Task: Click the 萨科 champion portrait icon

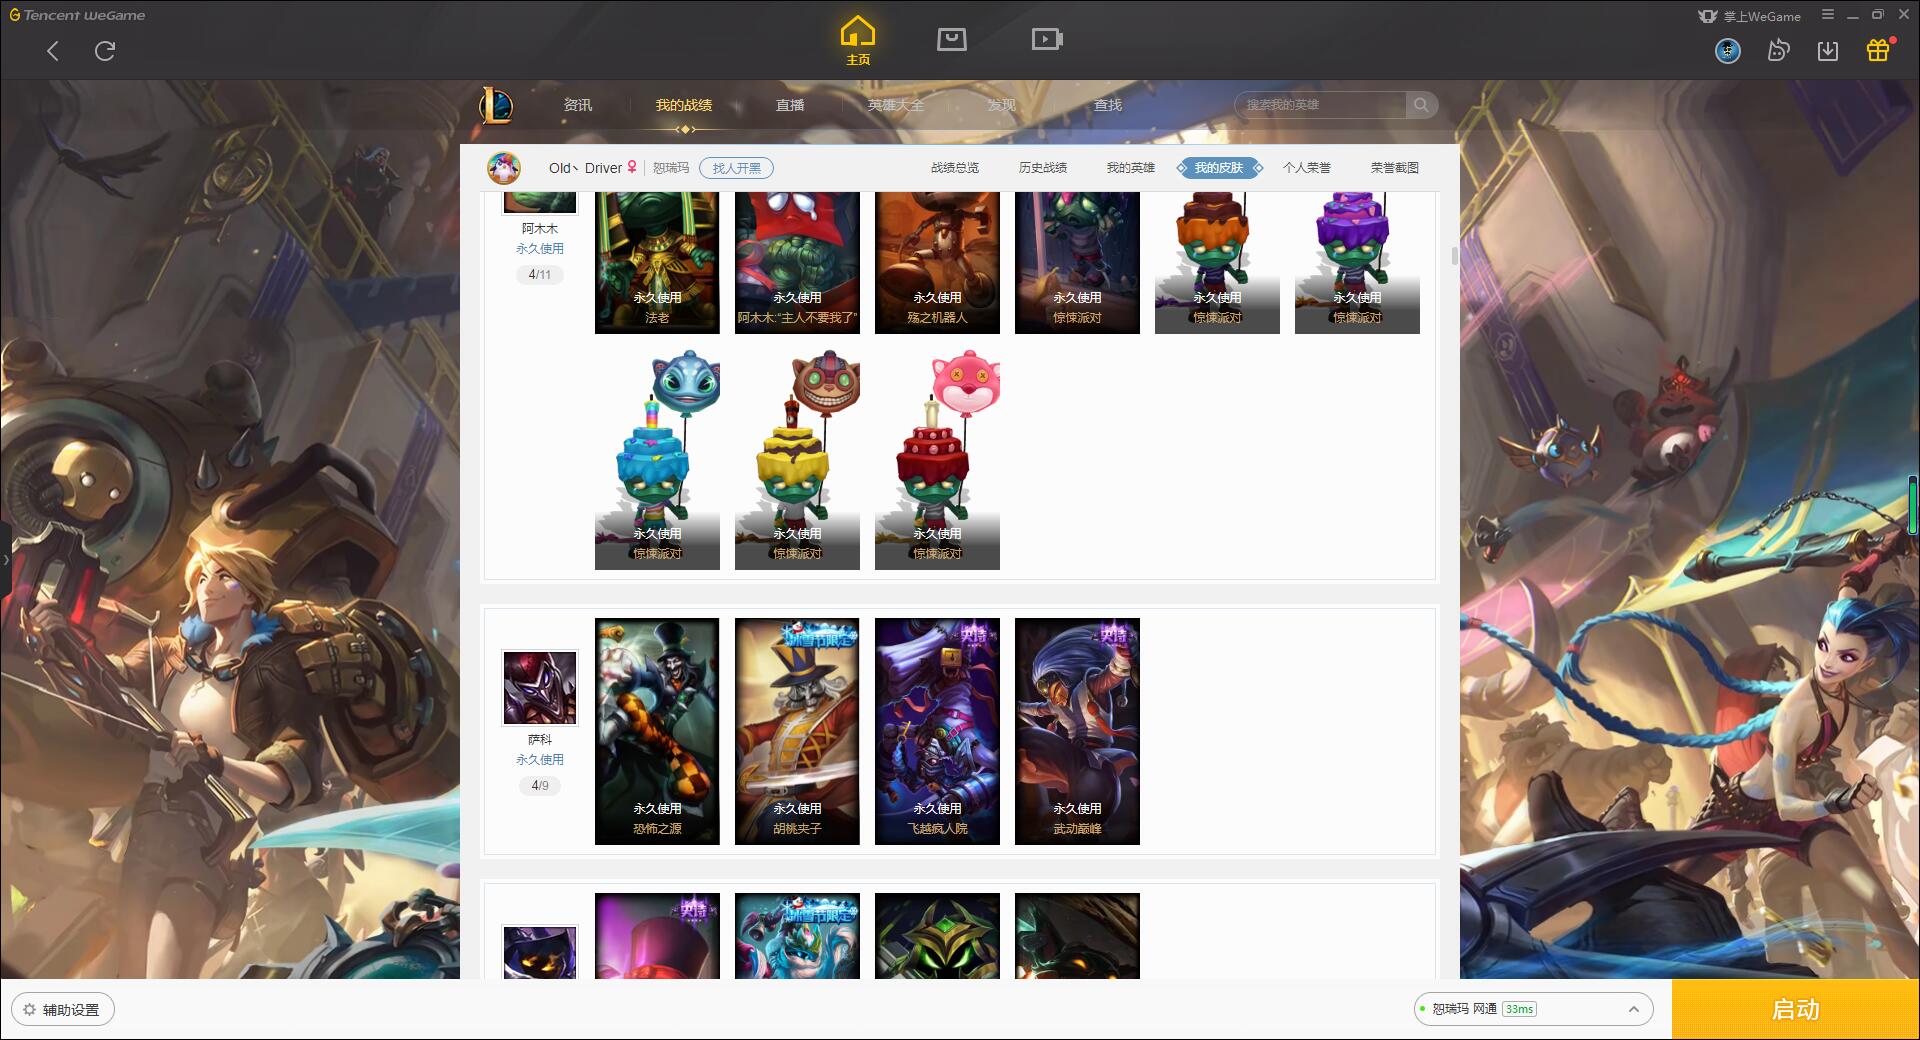Action: pyautogui.click(x=540, y=688)
